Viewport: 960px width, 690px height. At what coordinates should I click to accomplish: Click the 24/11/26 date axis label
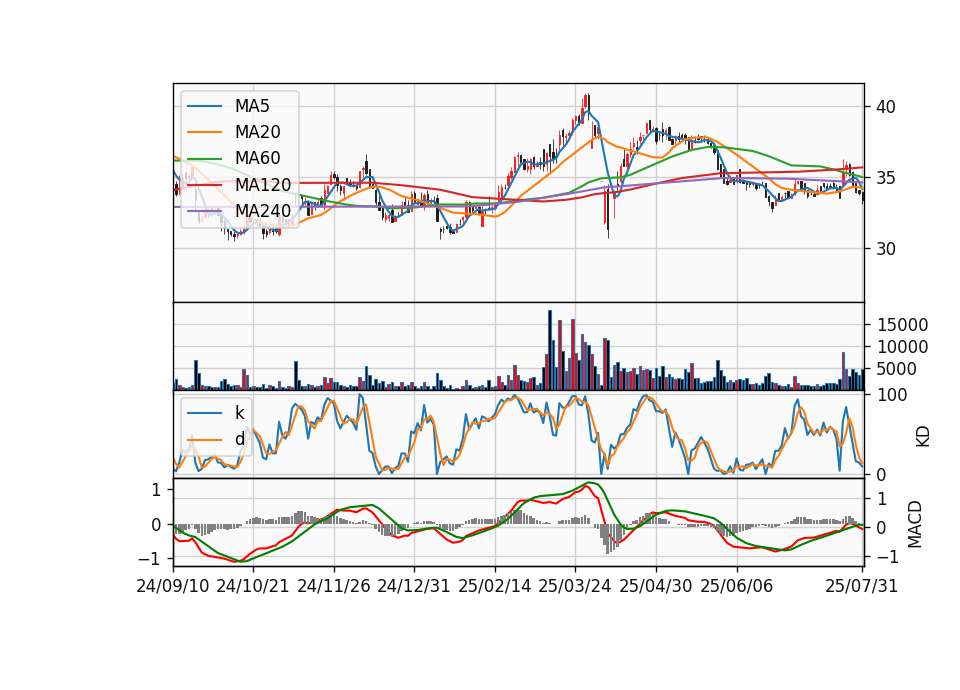tap(334, 586)
